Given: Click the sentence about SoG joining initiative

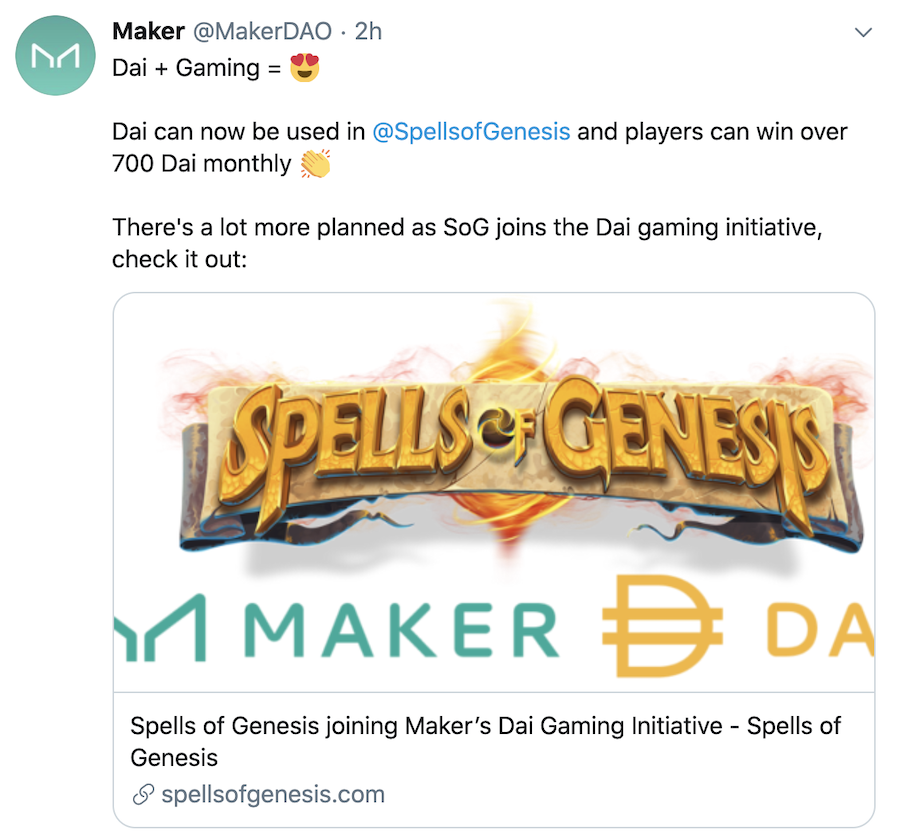Looking at the screenshot, I should (x=467, y=227).
